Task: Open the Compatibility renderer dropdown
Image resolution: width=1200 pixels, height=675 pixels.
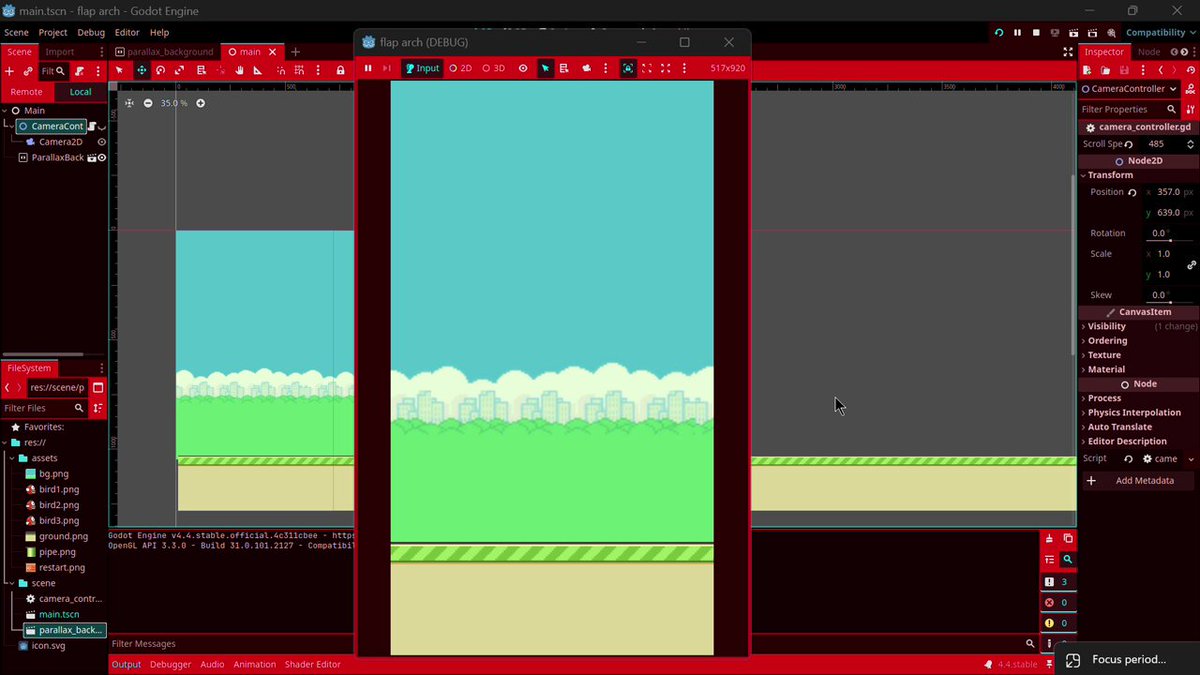Action: [x=1160, y=32]
